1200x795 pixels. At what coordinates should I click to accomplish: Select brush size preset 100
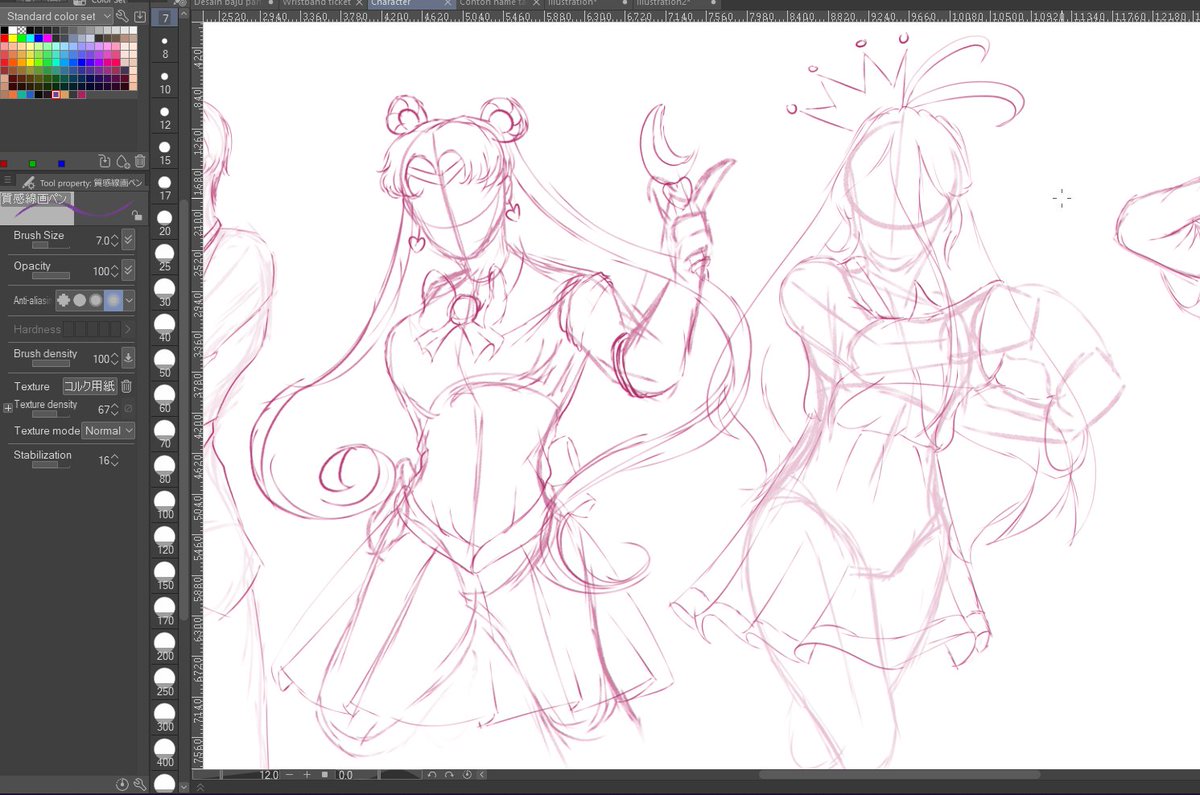165,506
